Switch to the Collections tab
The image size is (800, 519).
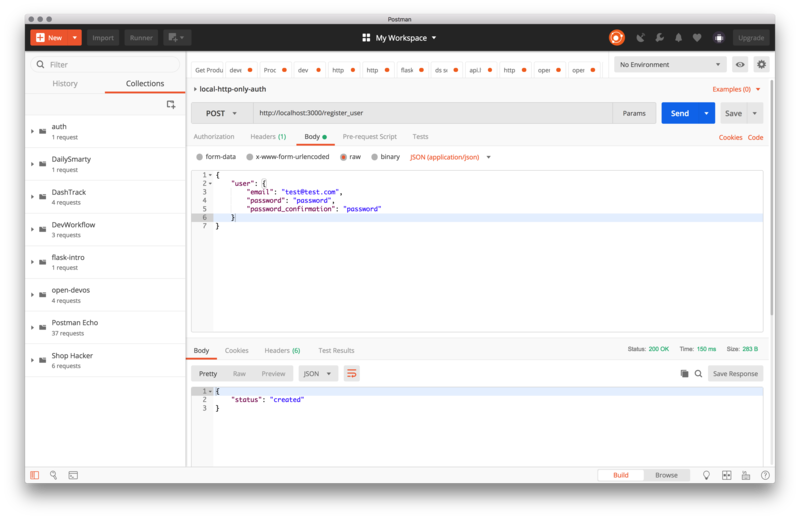(x=145, y=84)
